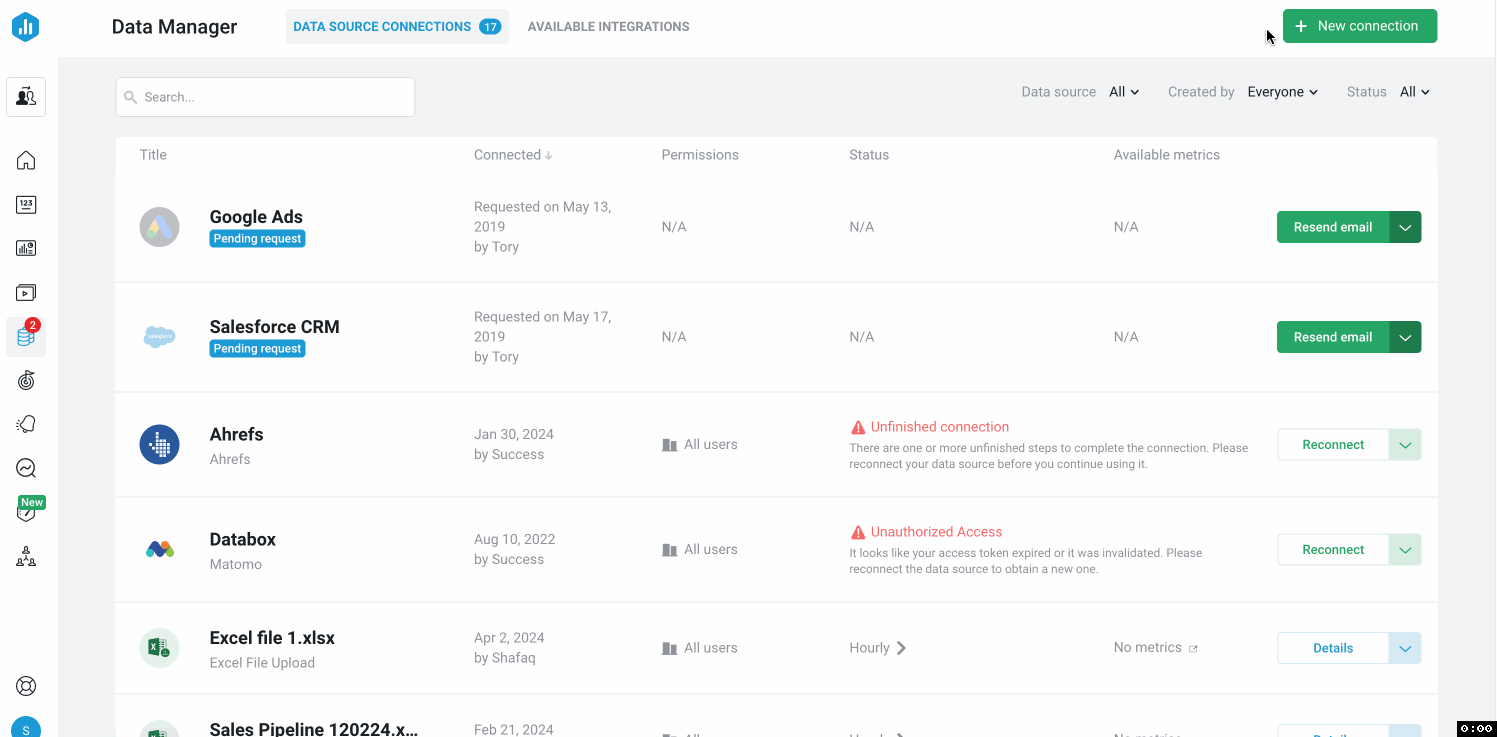Image resolution: width=1497 pixels, height=737 pixels.
Task: Expand the Status filter dropdown
Action: click(x=1414, y=92)
